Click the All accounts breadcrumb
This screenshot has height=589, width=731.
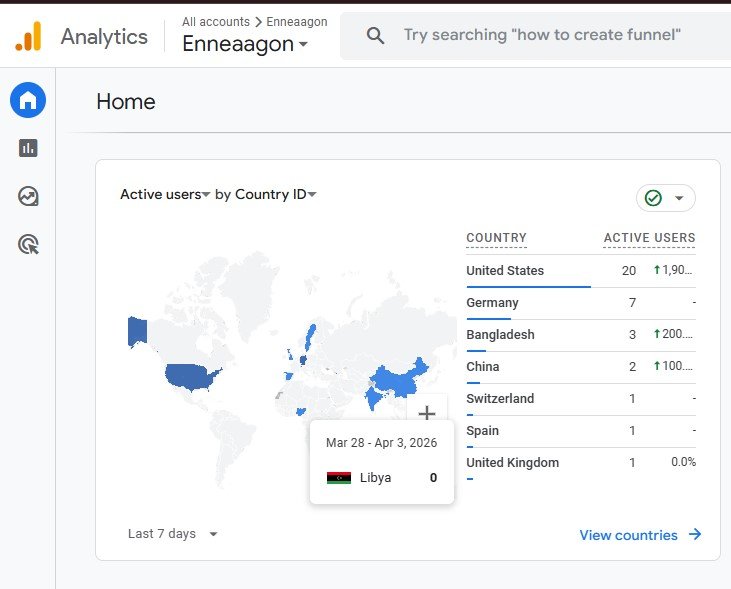pos(216,22)
